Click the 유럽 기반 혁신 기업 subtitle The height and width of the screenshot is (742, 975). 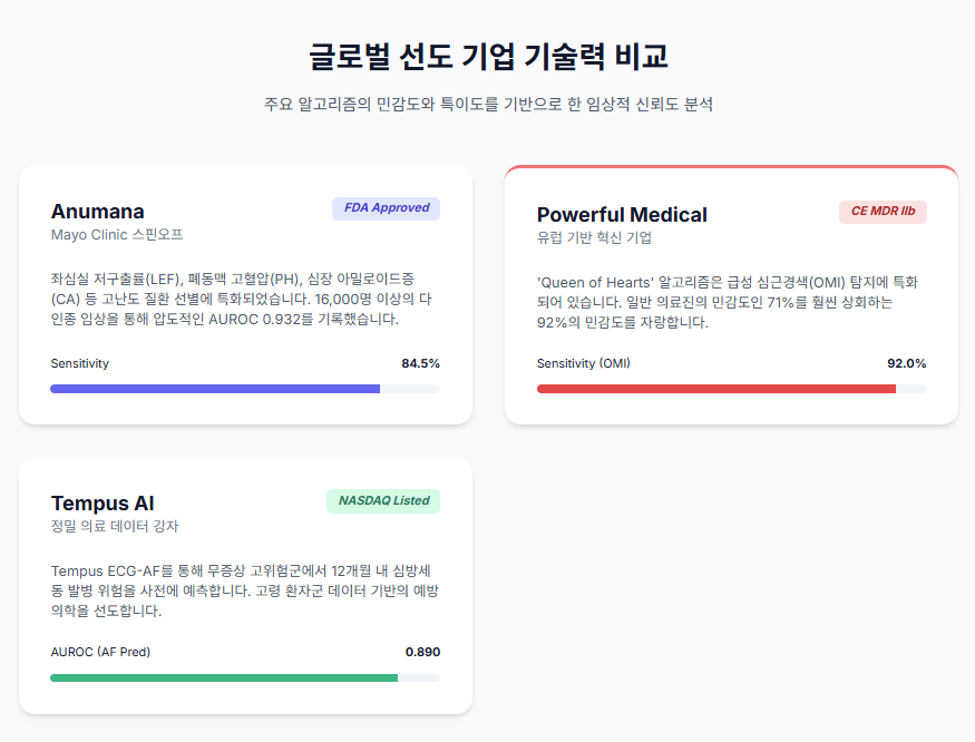pyautogui.click(x=594, y=238)
